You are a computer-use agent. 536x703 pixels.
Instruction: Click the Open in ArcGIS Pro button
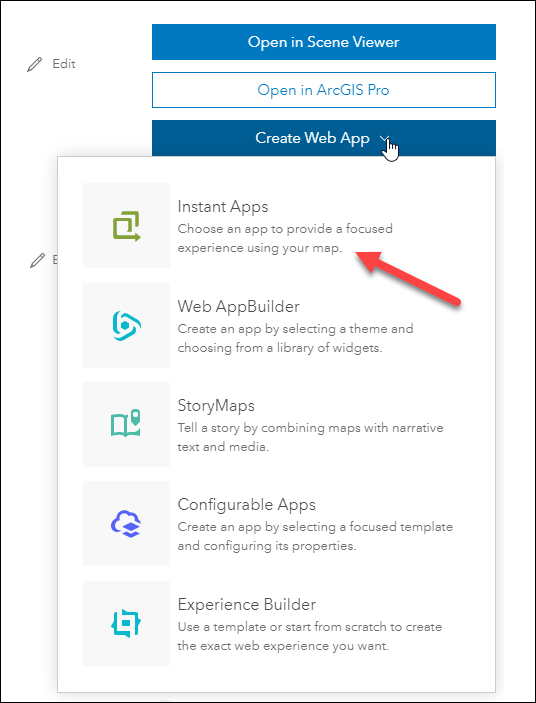click(x=324, y=90)
